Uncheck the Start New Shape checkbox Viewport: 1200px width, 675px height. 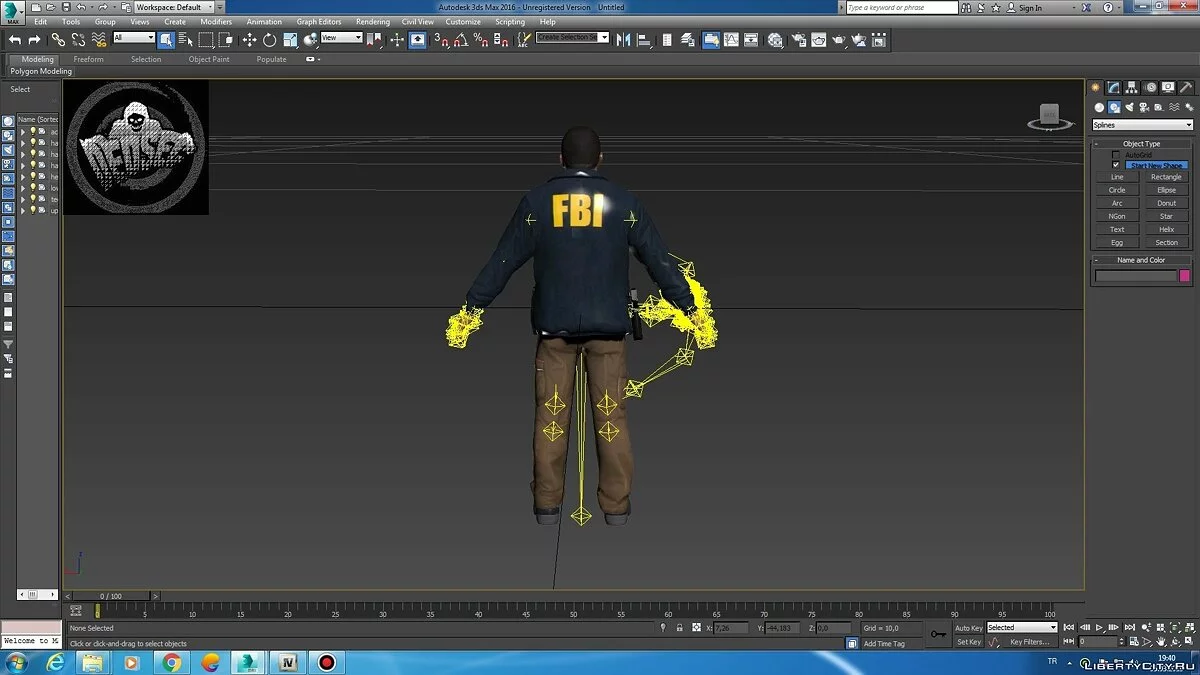(x=1116, y=165)
